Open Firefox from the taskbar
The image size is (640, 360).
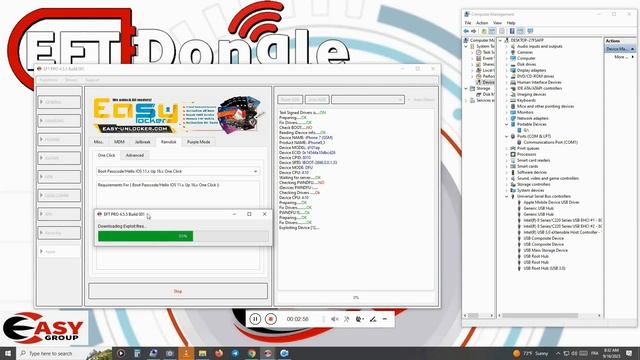[219, 353]
